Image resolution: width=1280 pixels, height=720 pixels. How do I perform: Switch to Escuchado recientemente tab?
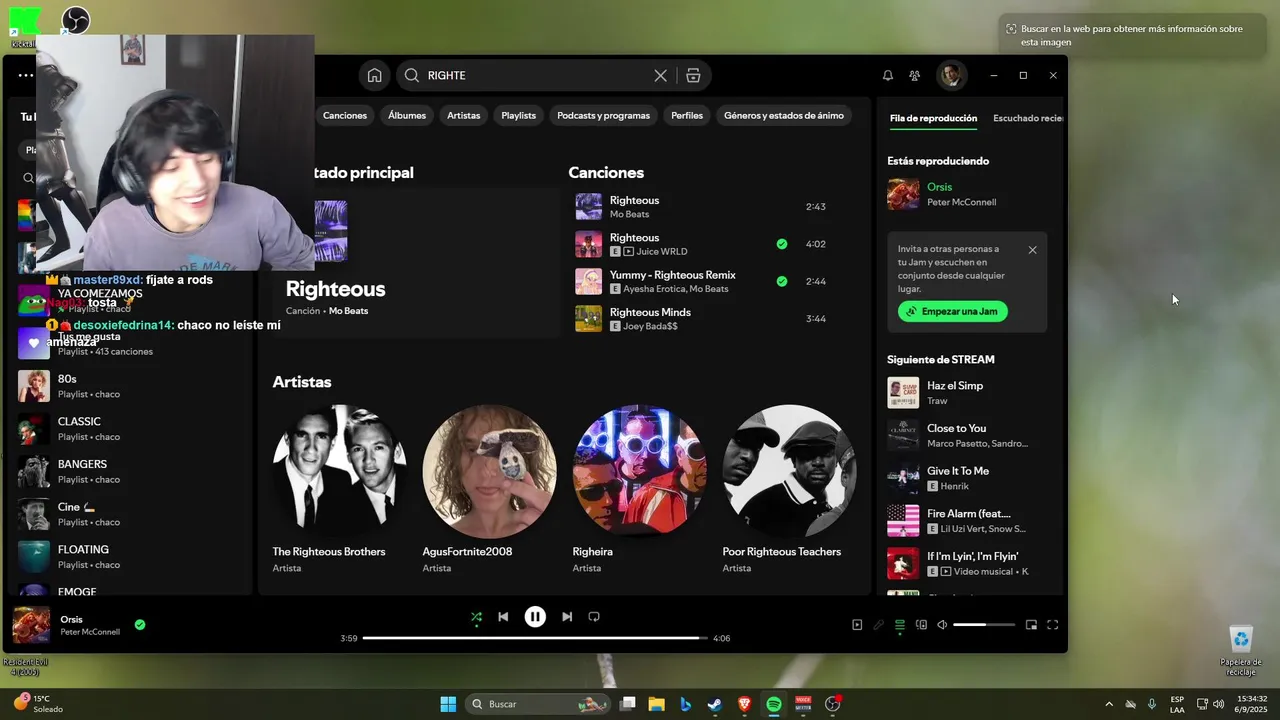pos(1028,118)
